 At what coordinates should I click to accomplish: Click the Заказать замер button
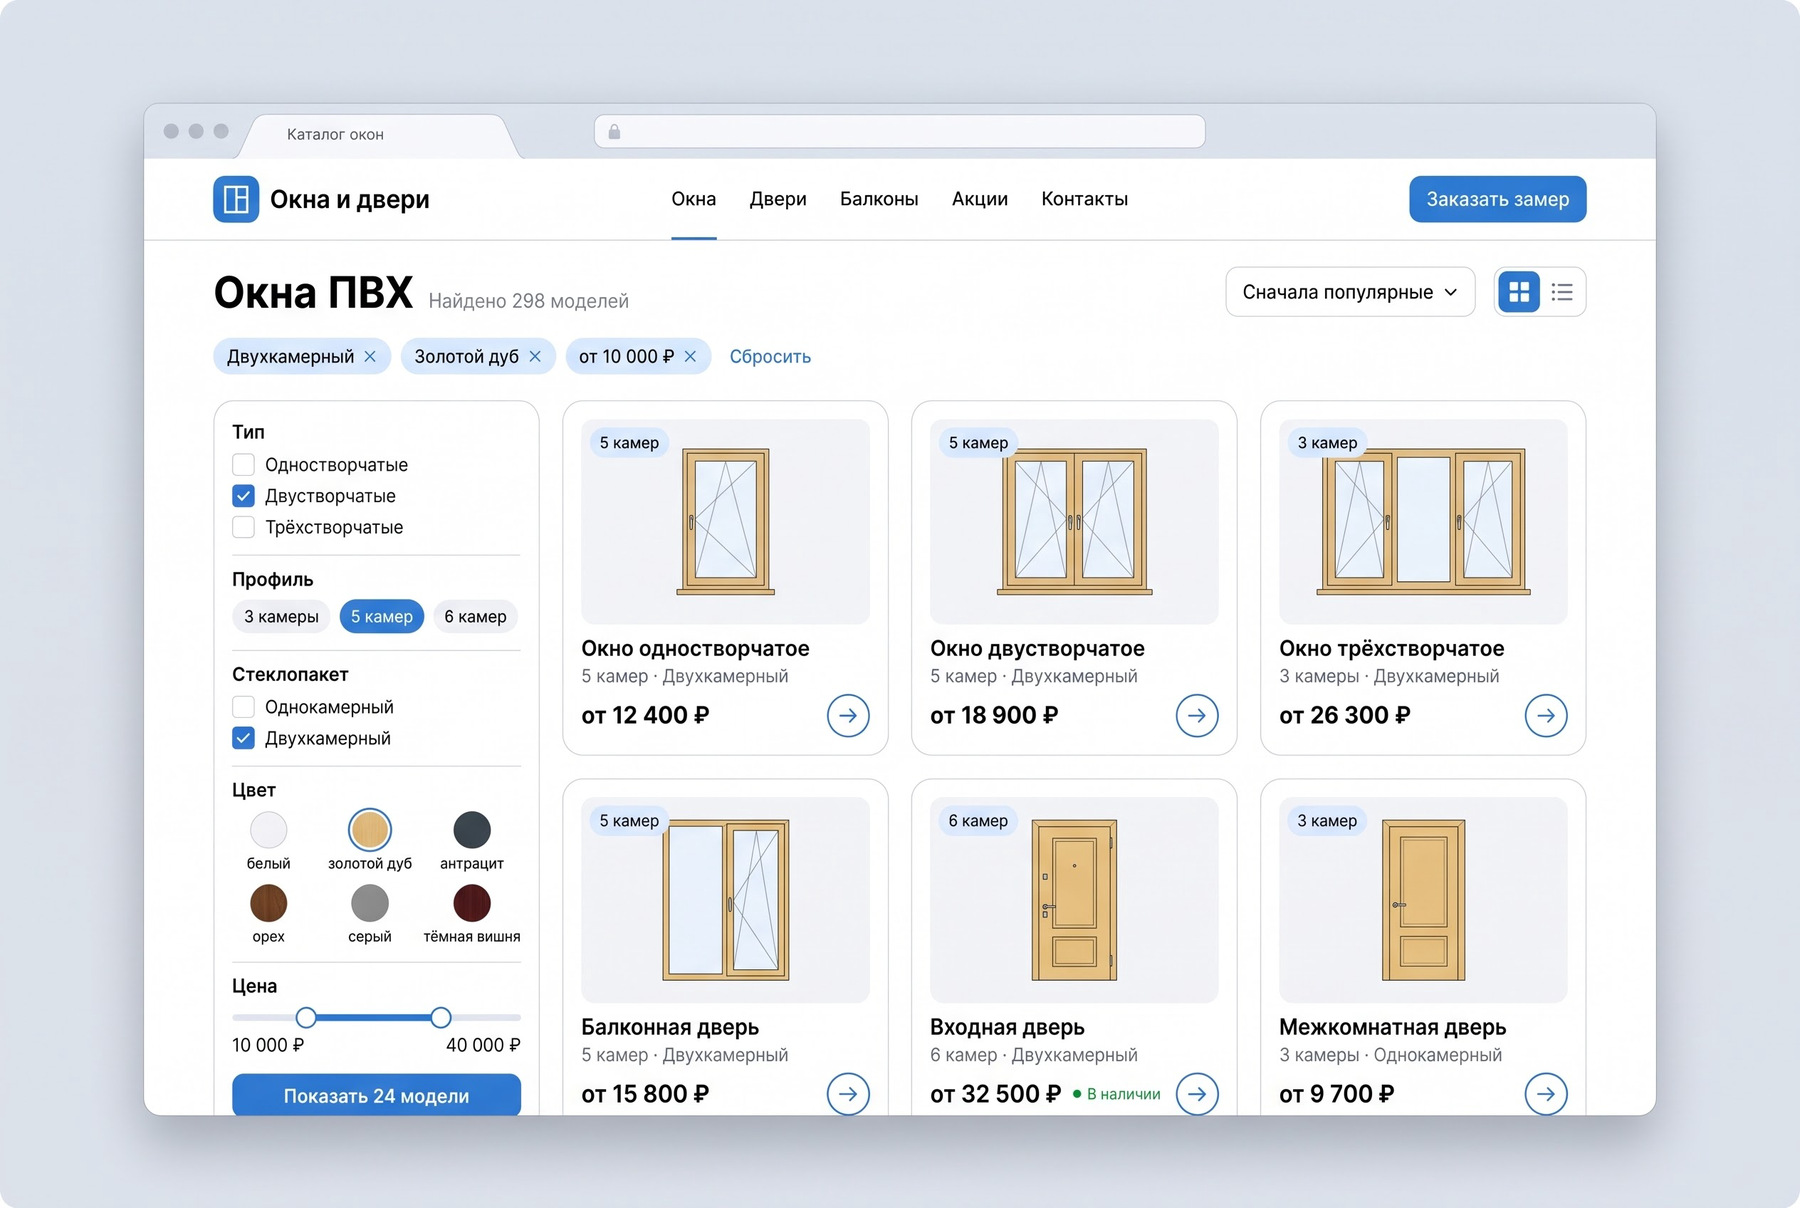pyautogui.click(x=1498, y=199)
